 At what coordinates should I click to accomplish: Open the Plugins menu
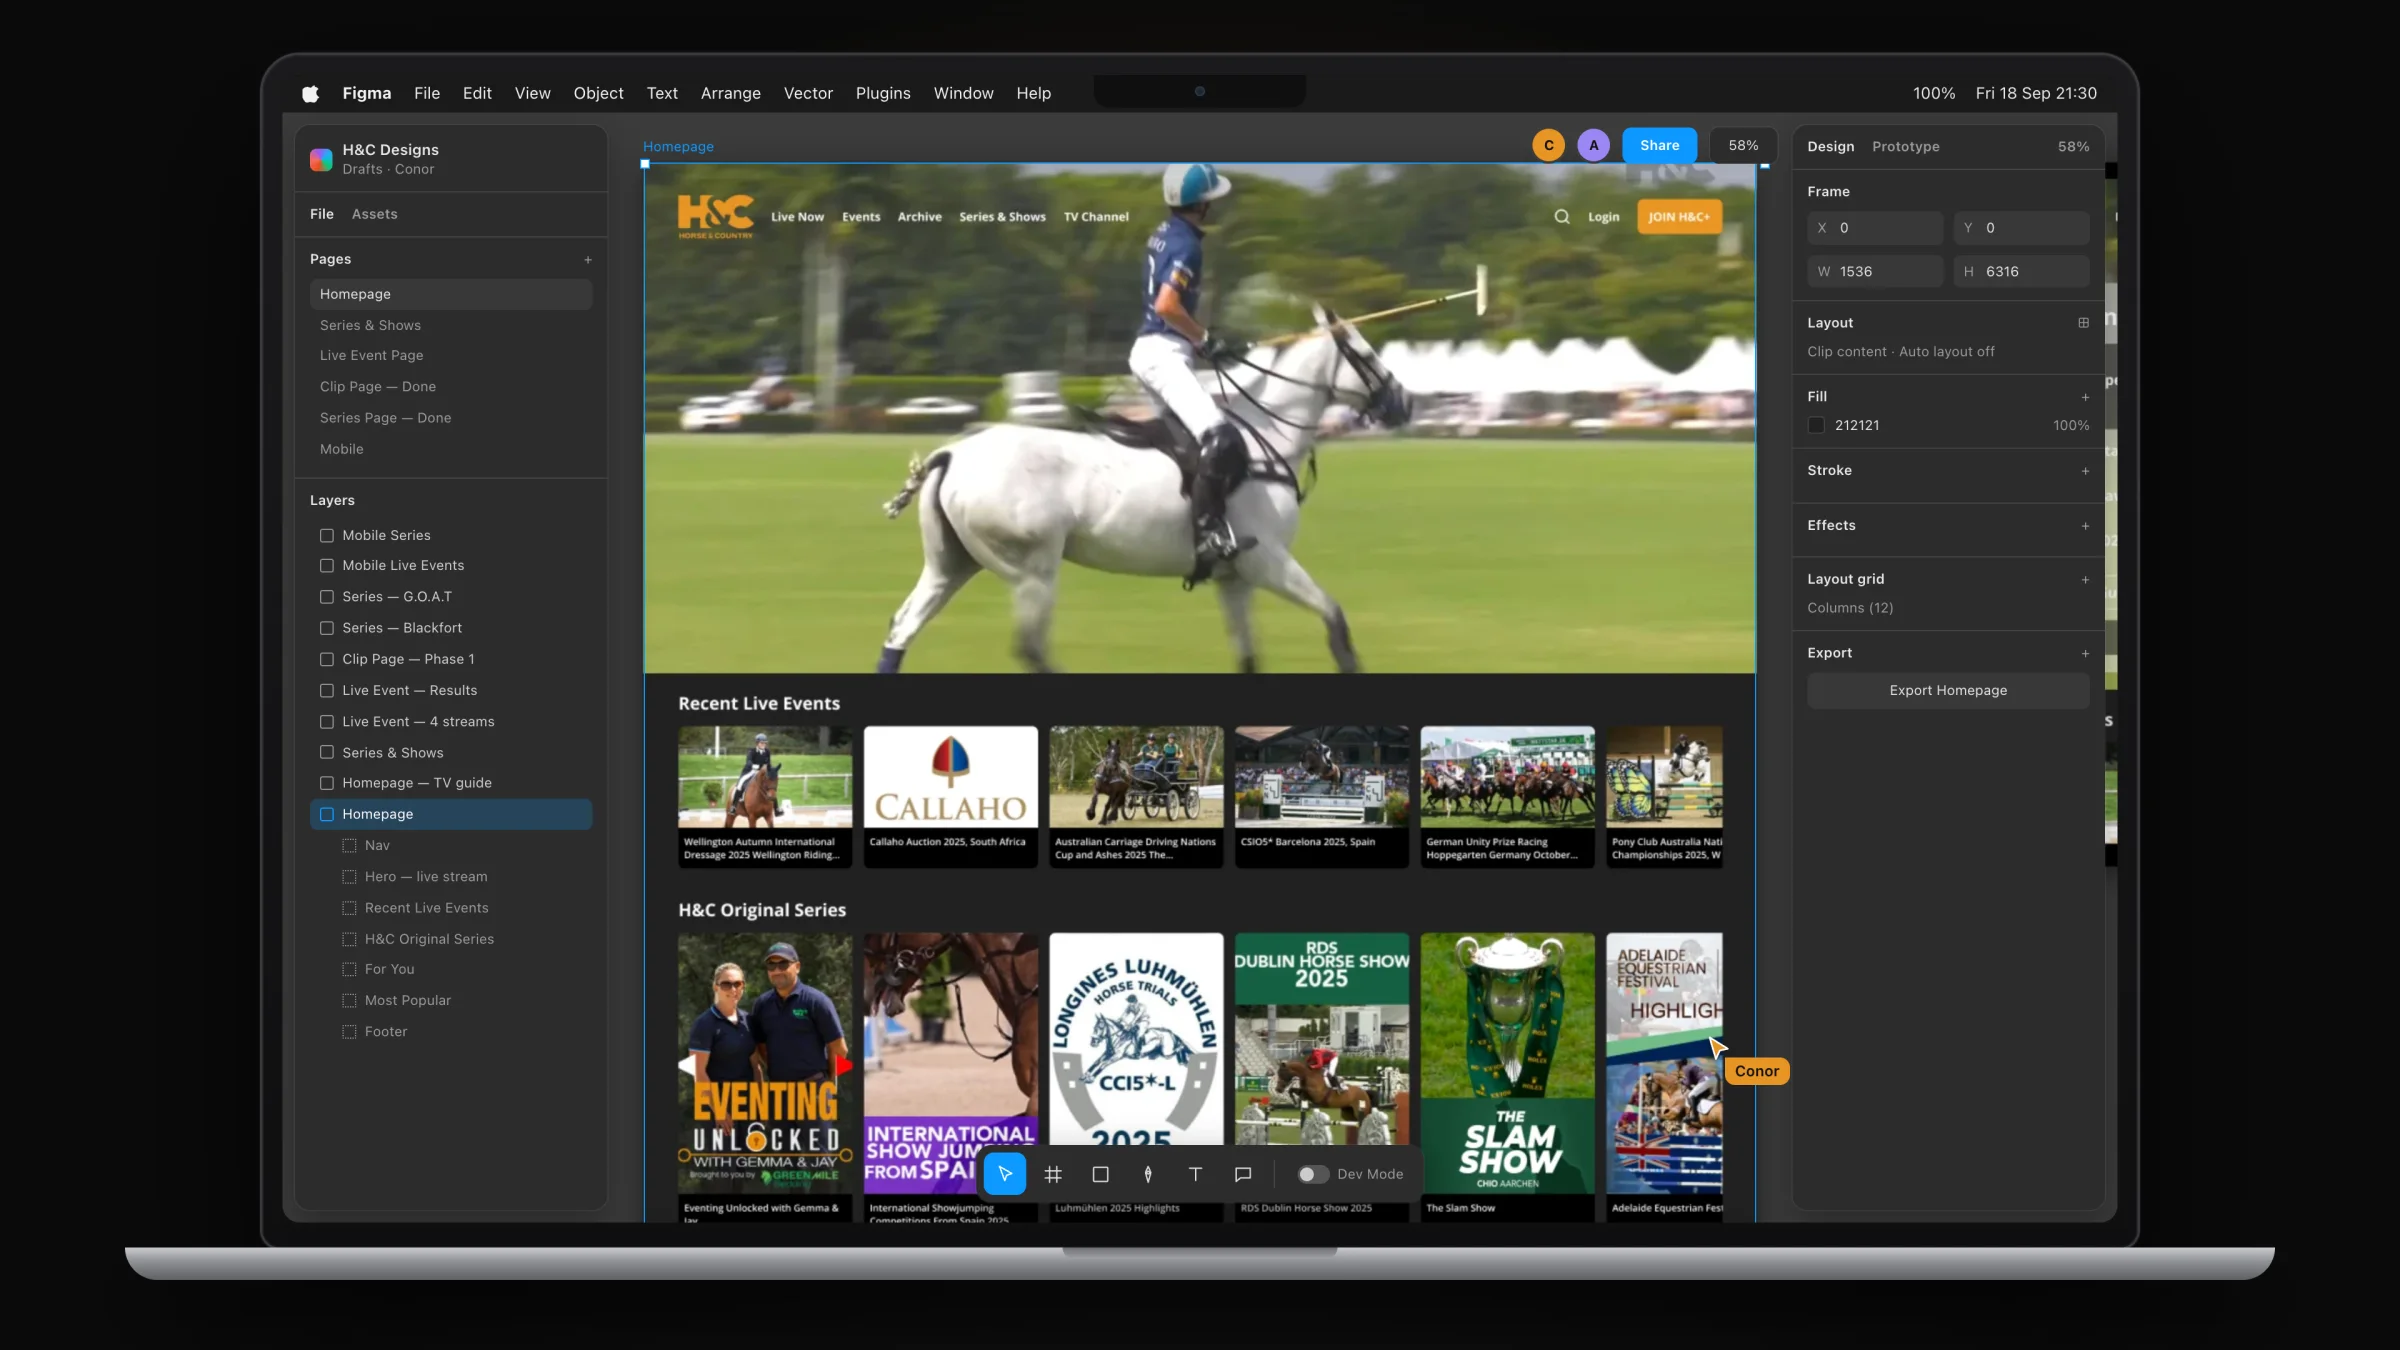(883, 93)
